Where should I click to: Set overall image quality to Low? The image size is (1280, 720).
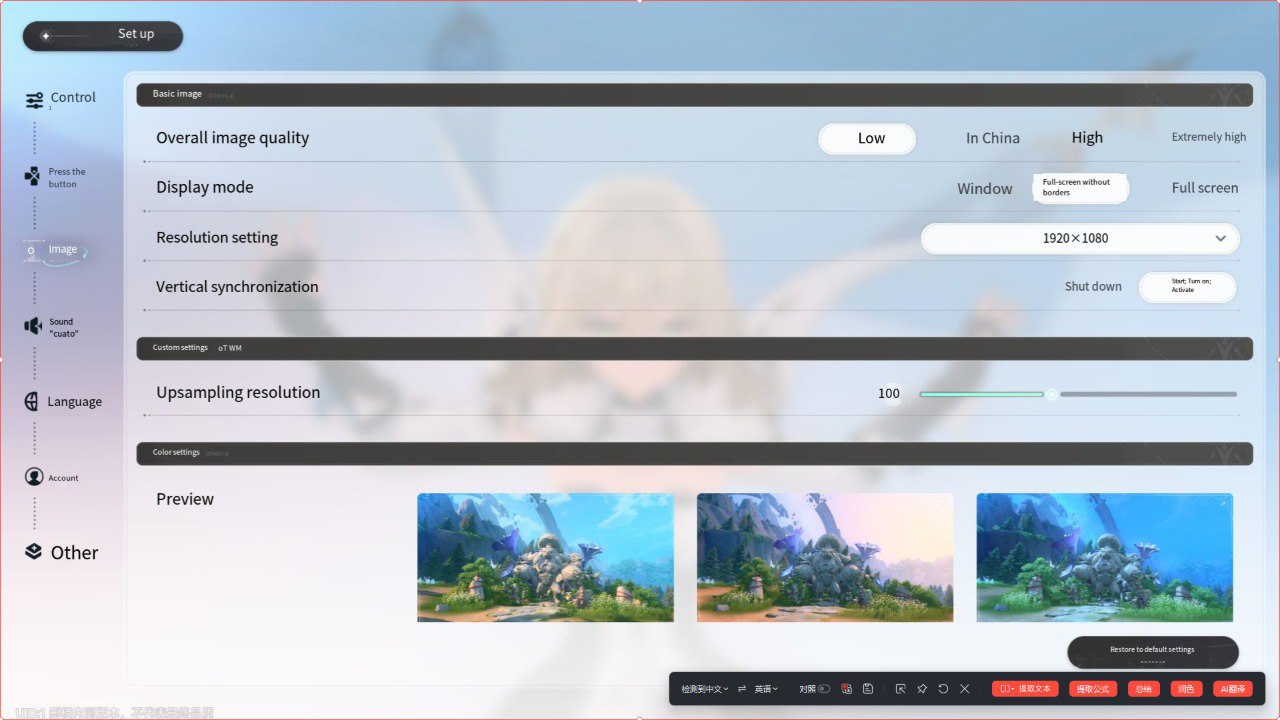pyautogui.click(x=867, y=139)
